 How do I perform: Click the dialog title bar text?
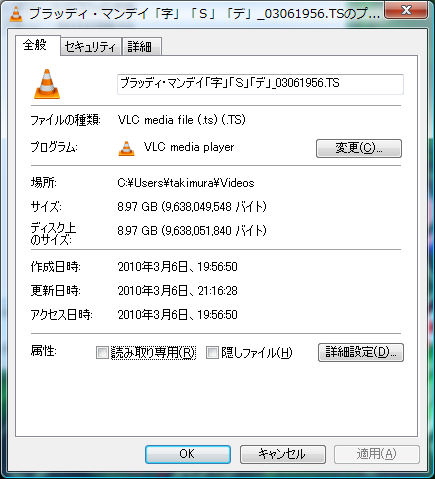pos(204,14)
